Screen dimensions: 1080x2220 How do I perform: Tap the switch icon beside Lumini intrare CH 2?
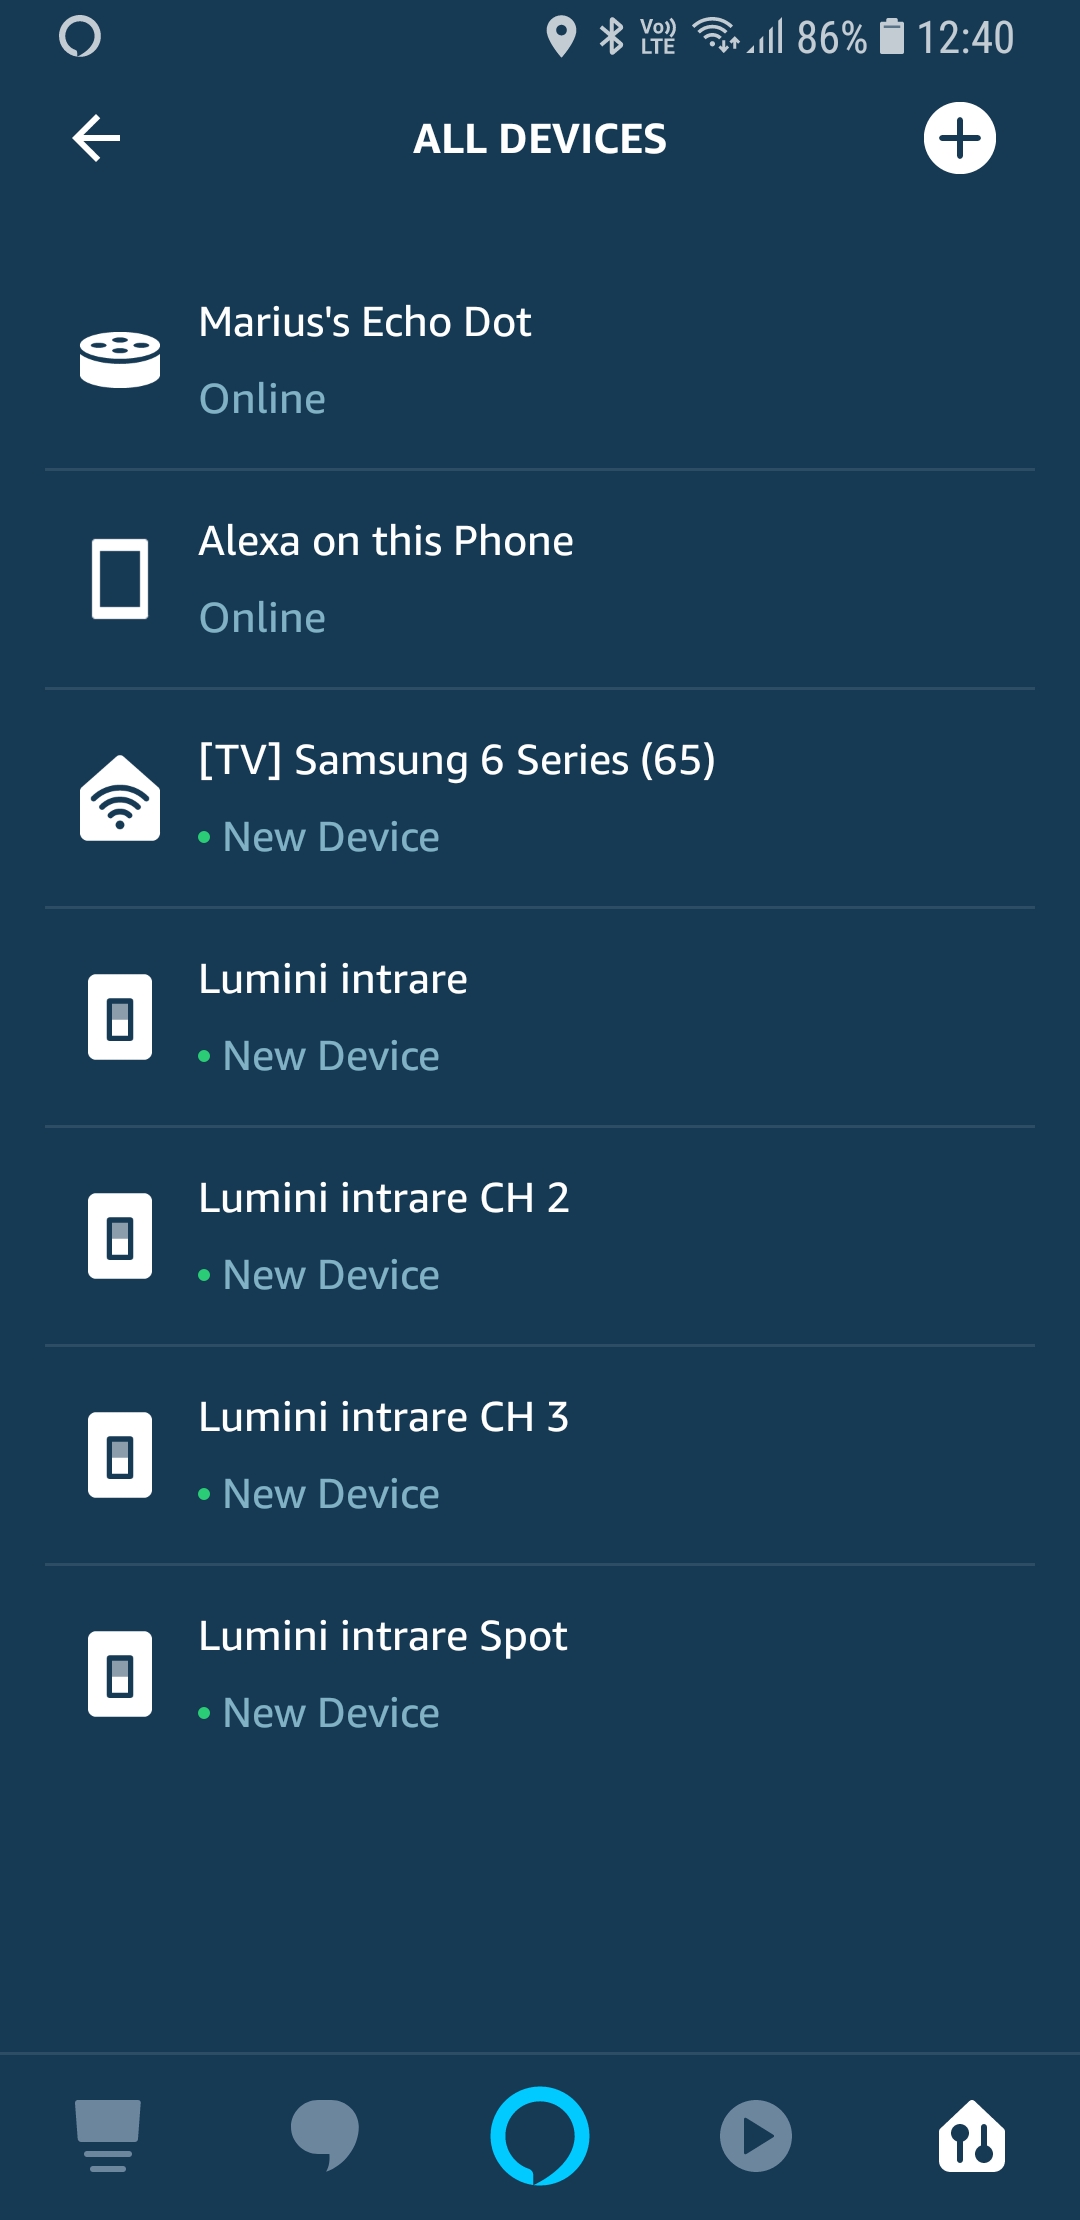[120, 1236]
